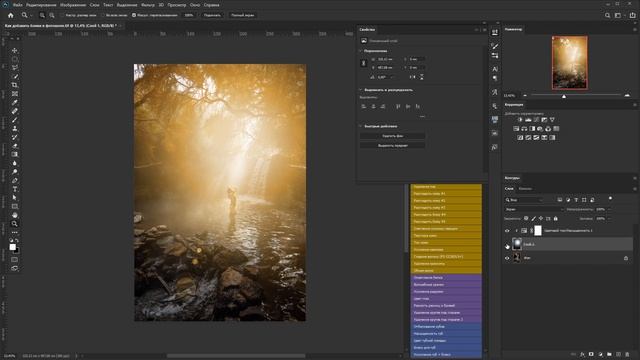Select the Hand tool
This screenshot has height=360, width=640.
15,215
